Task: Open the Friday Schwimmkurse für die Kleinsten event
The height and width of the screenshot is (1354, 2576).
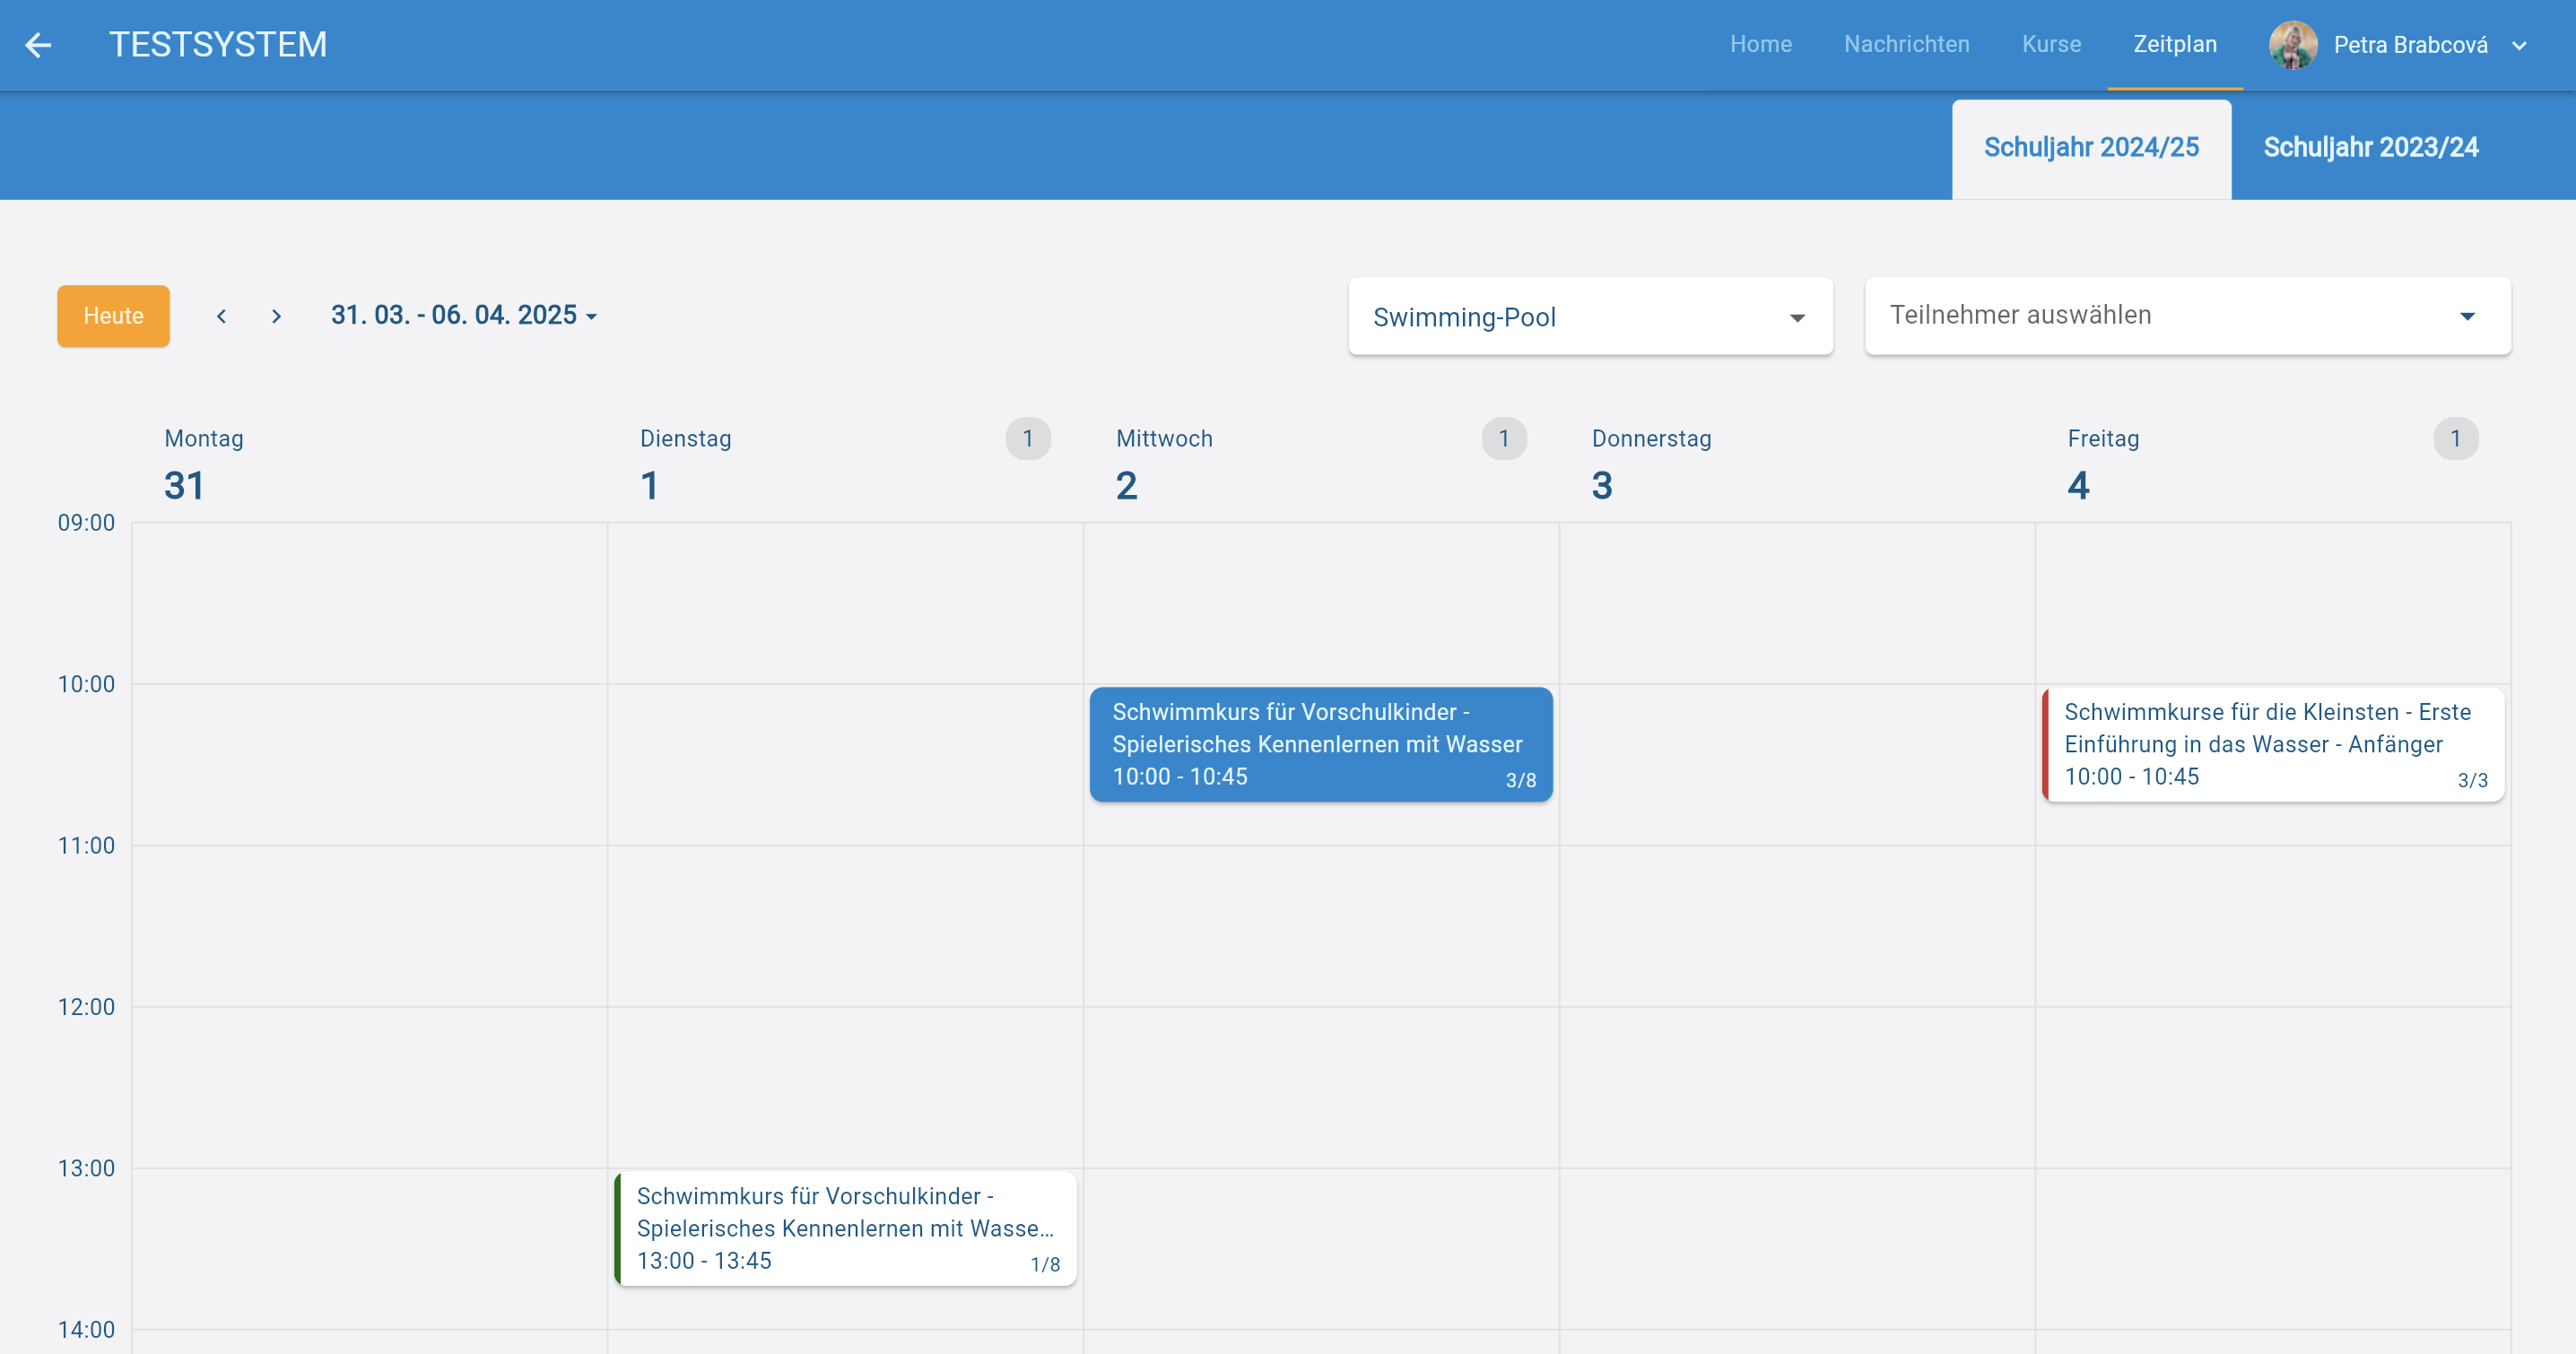Action: [x=2272, y=744]
